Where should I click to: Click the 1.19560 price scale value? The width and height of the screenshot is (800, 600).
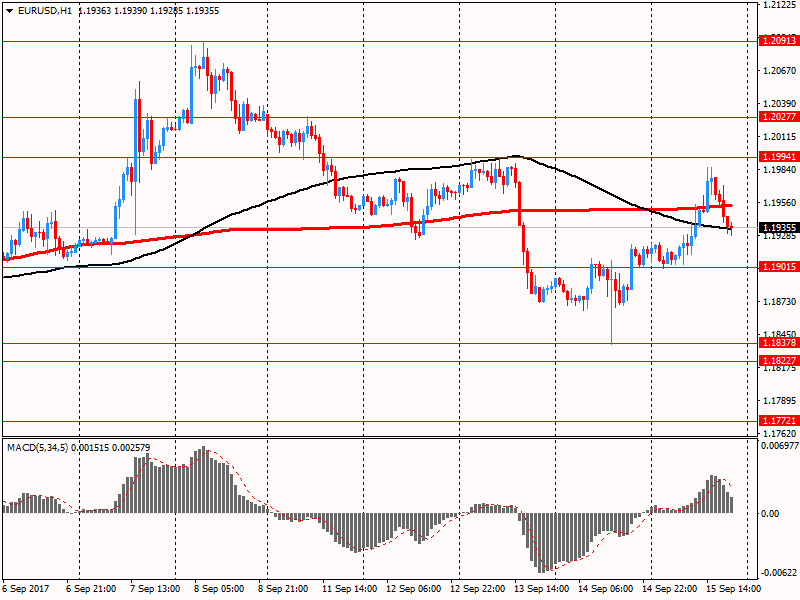pyautogui.click(x=779, y=203)
